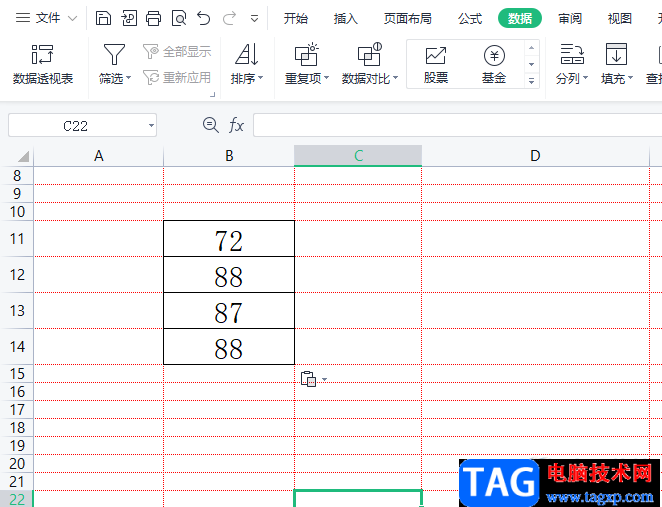The image size is (662, 507).
Task: Expand the 排序 dropdown arrow
Action: [260, 78]
